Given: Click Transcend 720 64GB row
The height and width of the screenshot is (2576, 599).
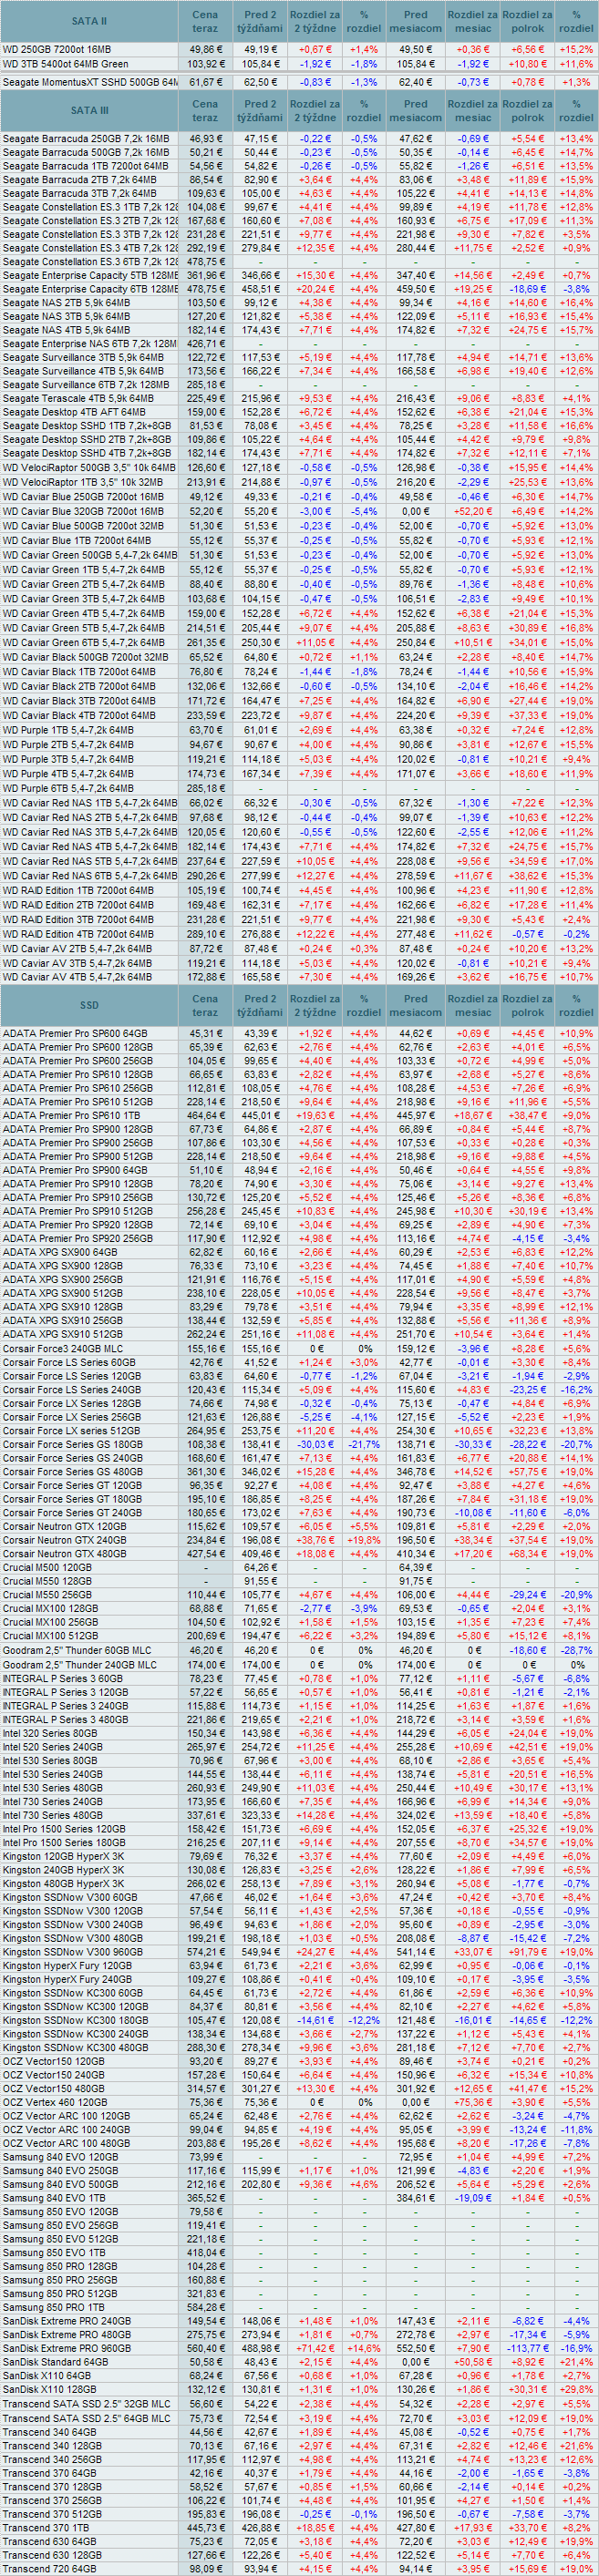Looking at the screenshot, I should tap(300, 2568).
